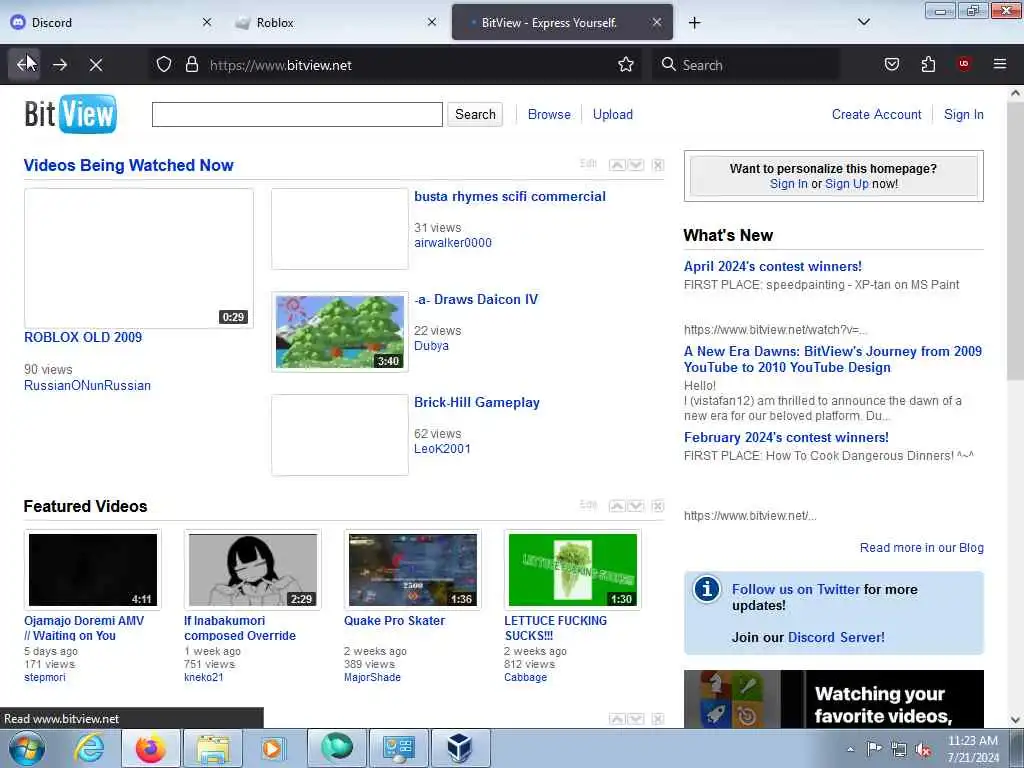Viewport: 1024px width, 768px height.
Task: Open Windows Media Player on taskbar
Action: (x=274, y=748)
